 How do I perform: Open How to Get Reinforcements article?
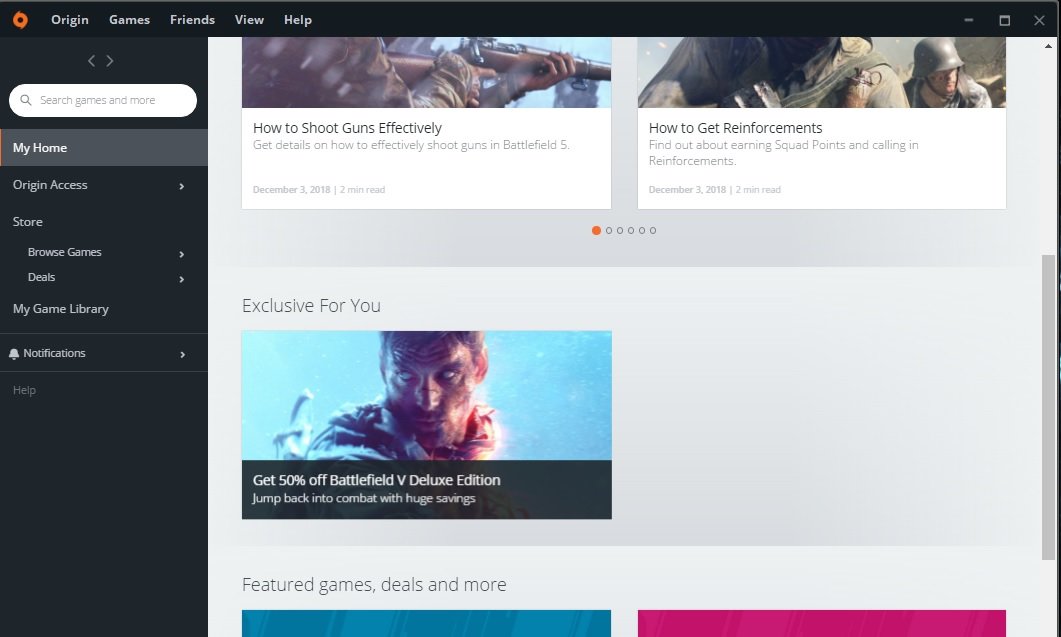[x=736, y=128]
